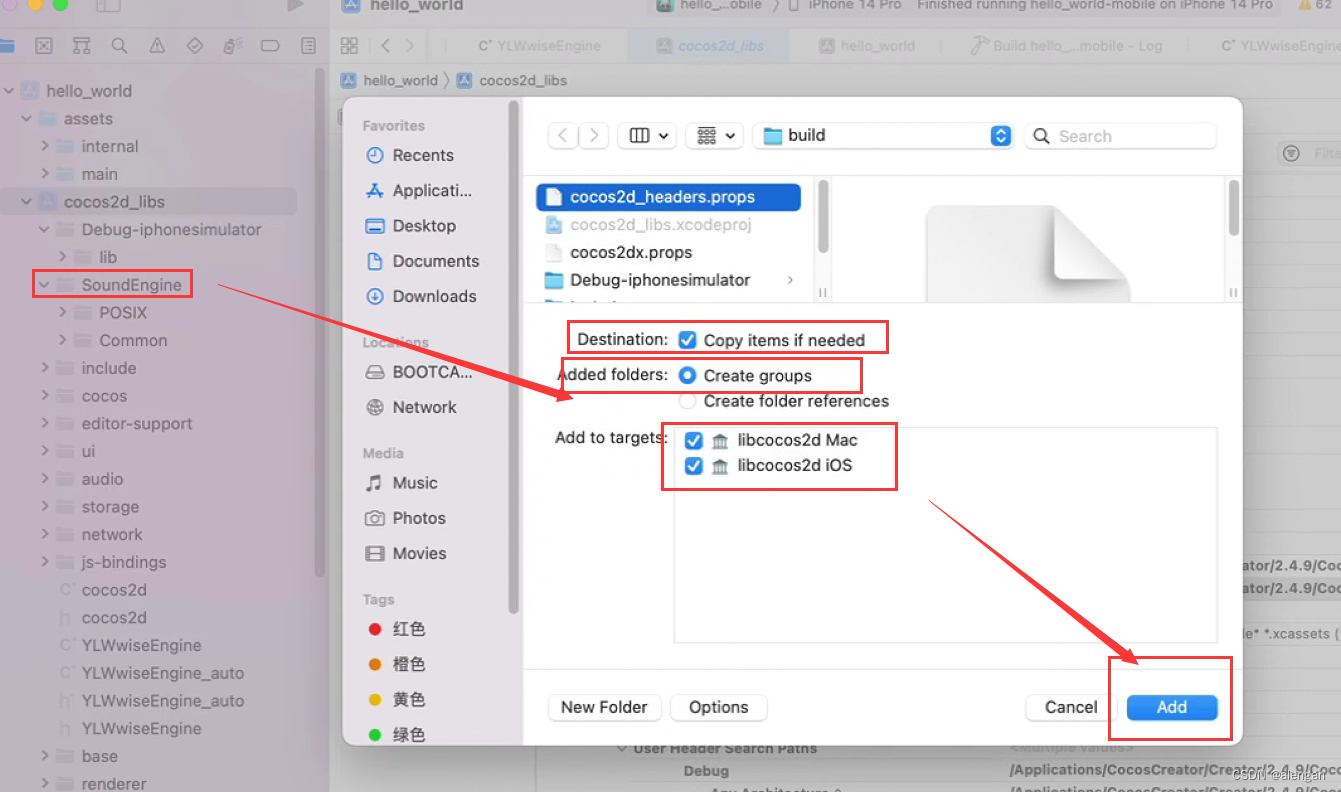The width and height of the screenshot is (1341, 792).
Task: Create a New Folder in the dialog
Action: [604, 707]
